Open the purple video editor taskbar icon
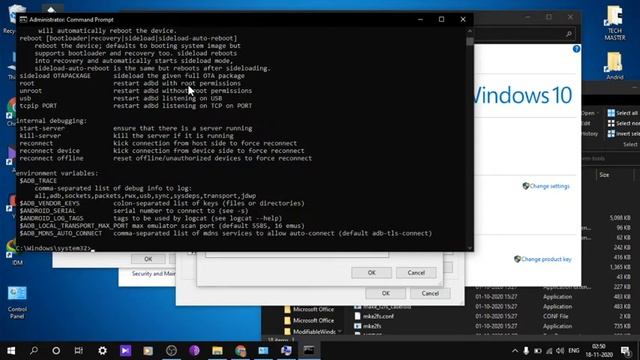The width and height of the screenshot is (640, 360). 125,351
